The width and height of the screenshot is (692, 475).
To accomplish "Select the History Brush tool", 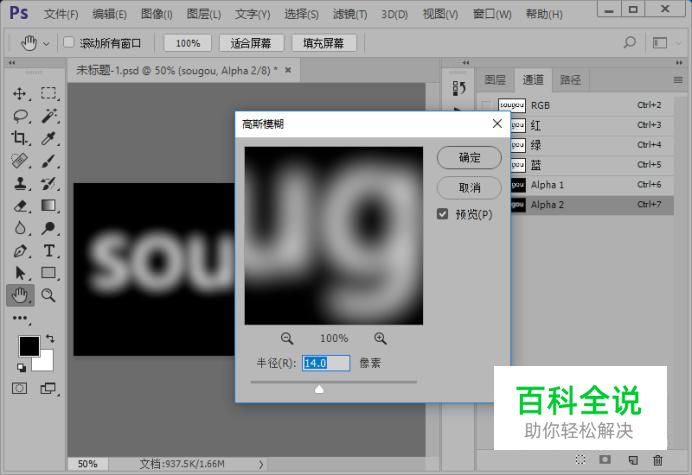I will 48,183.
